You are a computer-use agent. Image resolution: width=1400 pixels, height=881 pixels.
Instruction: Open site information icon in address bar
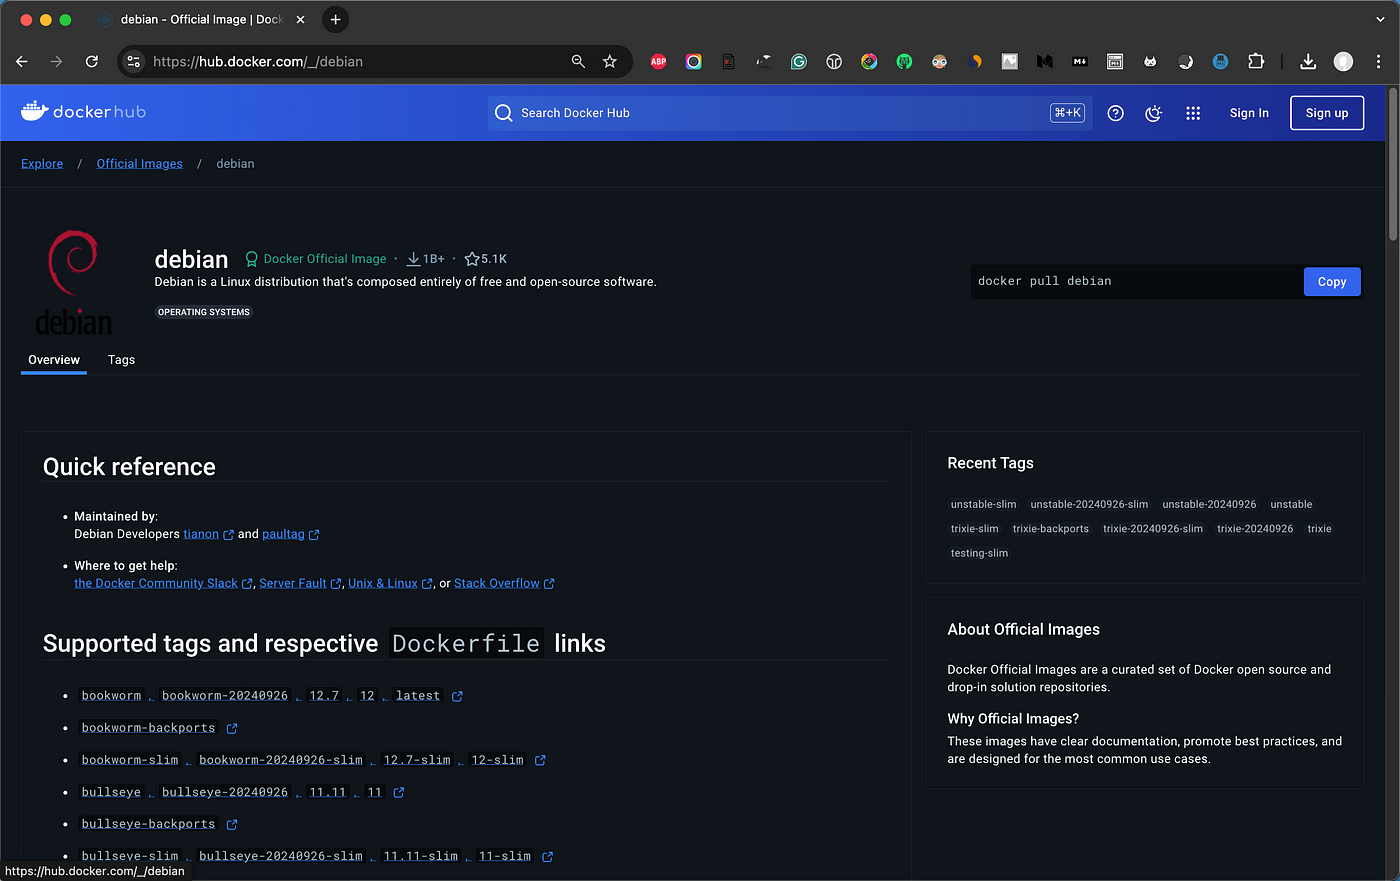tap(134, 61)
